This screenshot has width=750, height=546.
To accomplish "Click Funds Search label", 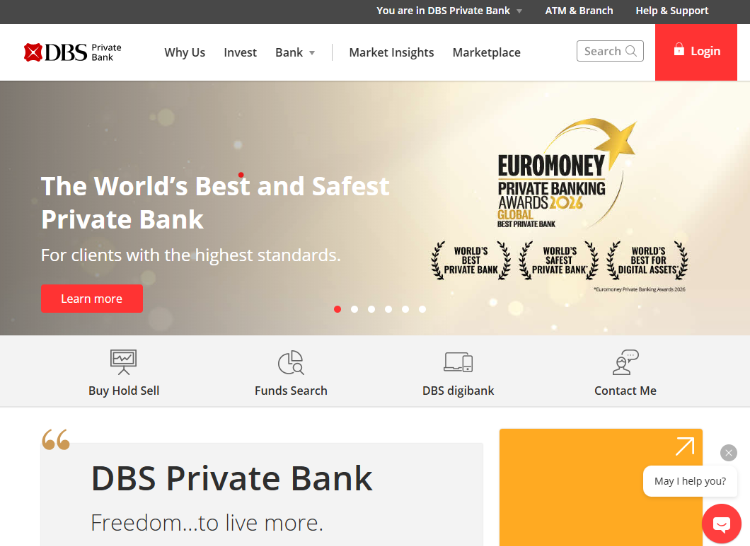I will point(291,391).
